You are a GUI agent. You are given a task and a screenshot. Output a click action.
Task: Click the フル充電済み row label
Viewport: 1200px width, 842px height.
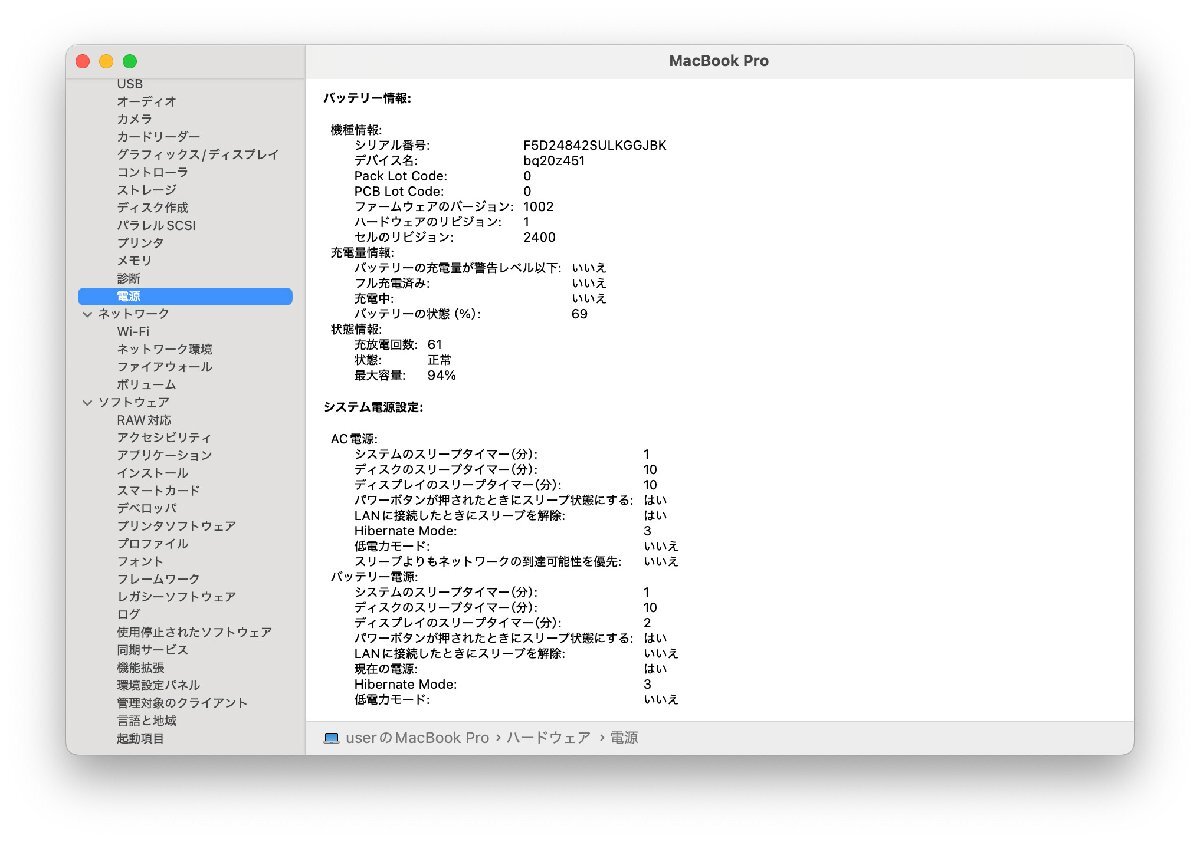pyautogui.click(x=392, y=283)
